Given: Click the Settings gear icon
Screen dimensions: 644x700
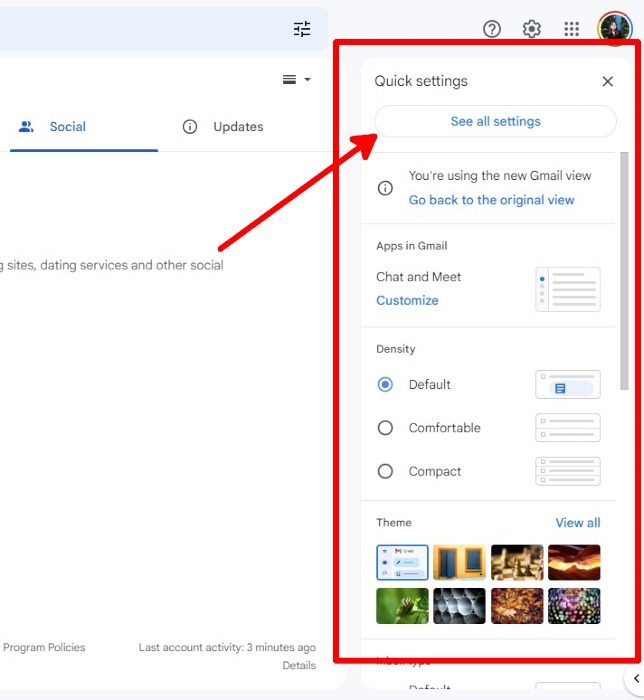Looking at the screenshot, I should coord(532,29).
